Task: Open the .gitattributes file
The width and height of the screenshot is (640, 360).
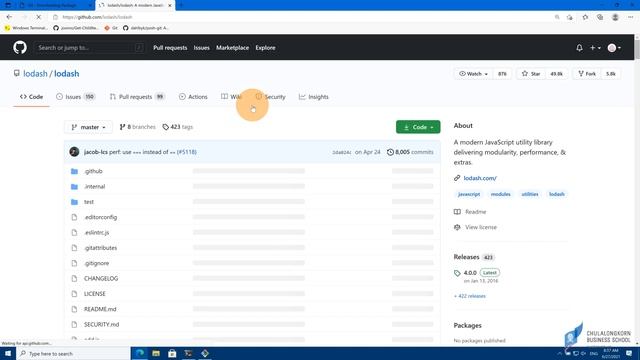Action: coord(100,248)
